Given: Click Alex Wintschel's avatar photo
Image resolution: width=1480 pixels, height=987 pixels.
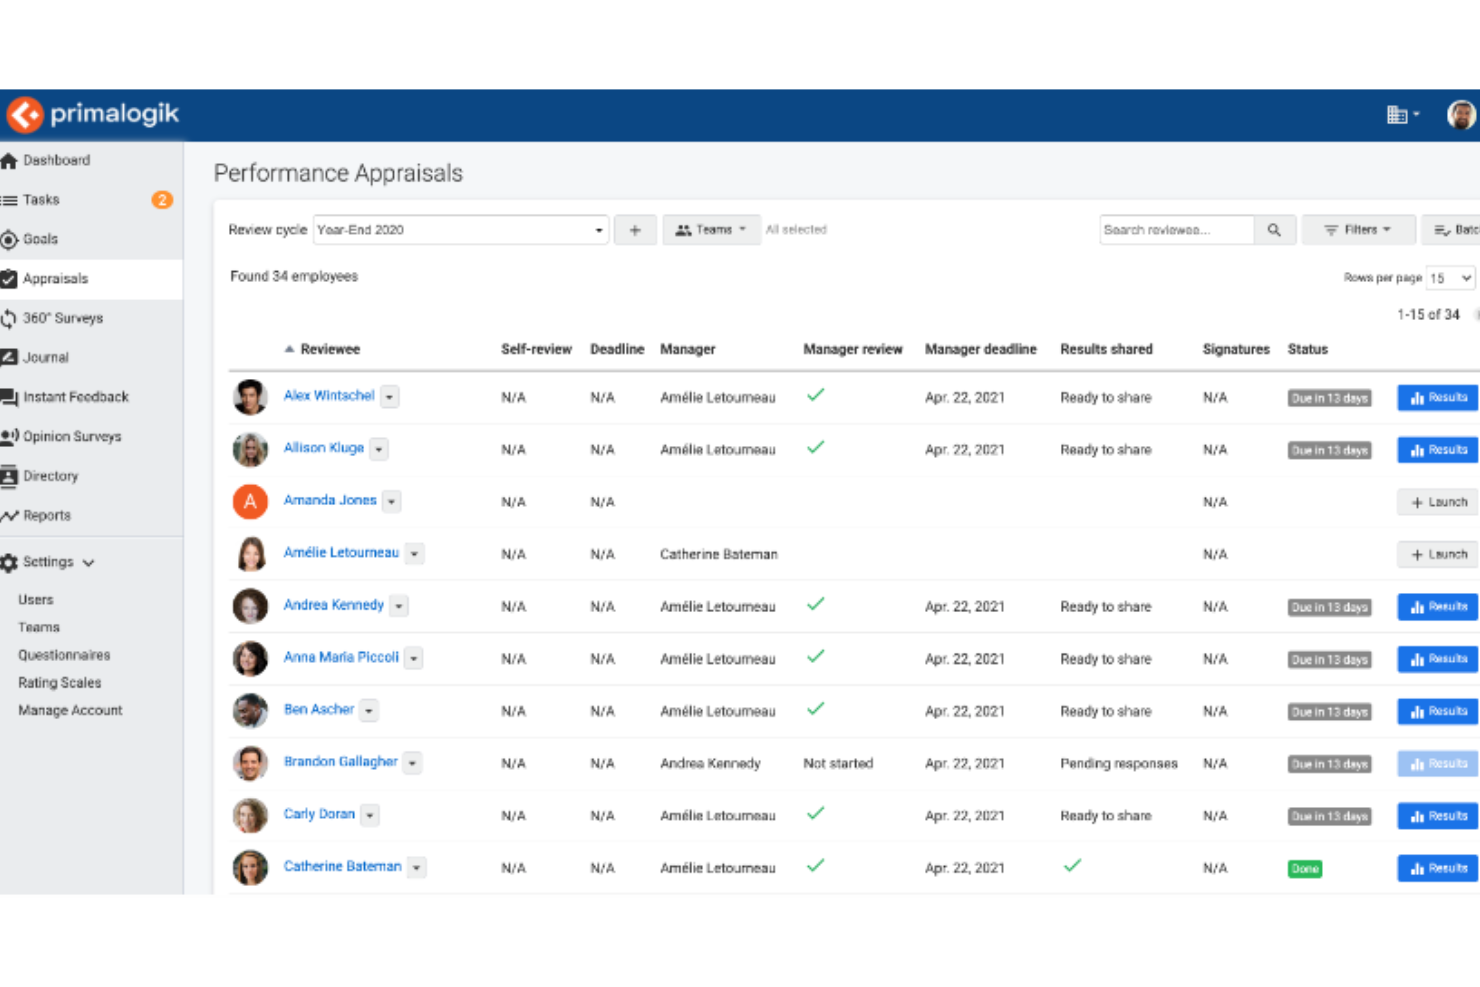Looking at the screenshot, I should [250, 397].
